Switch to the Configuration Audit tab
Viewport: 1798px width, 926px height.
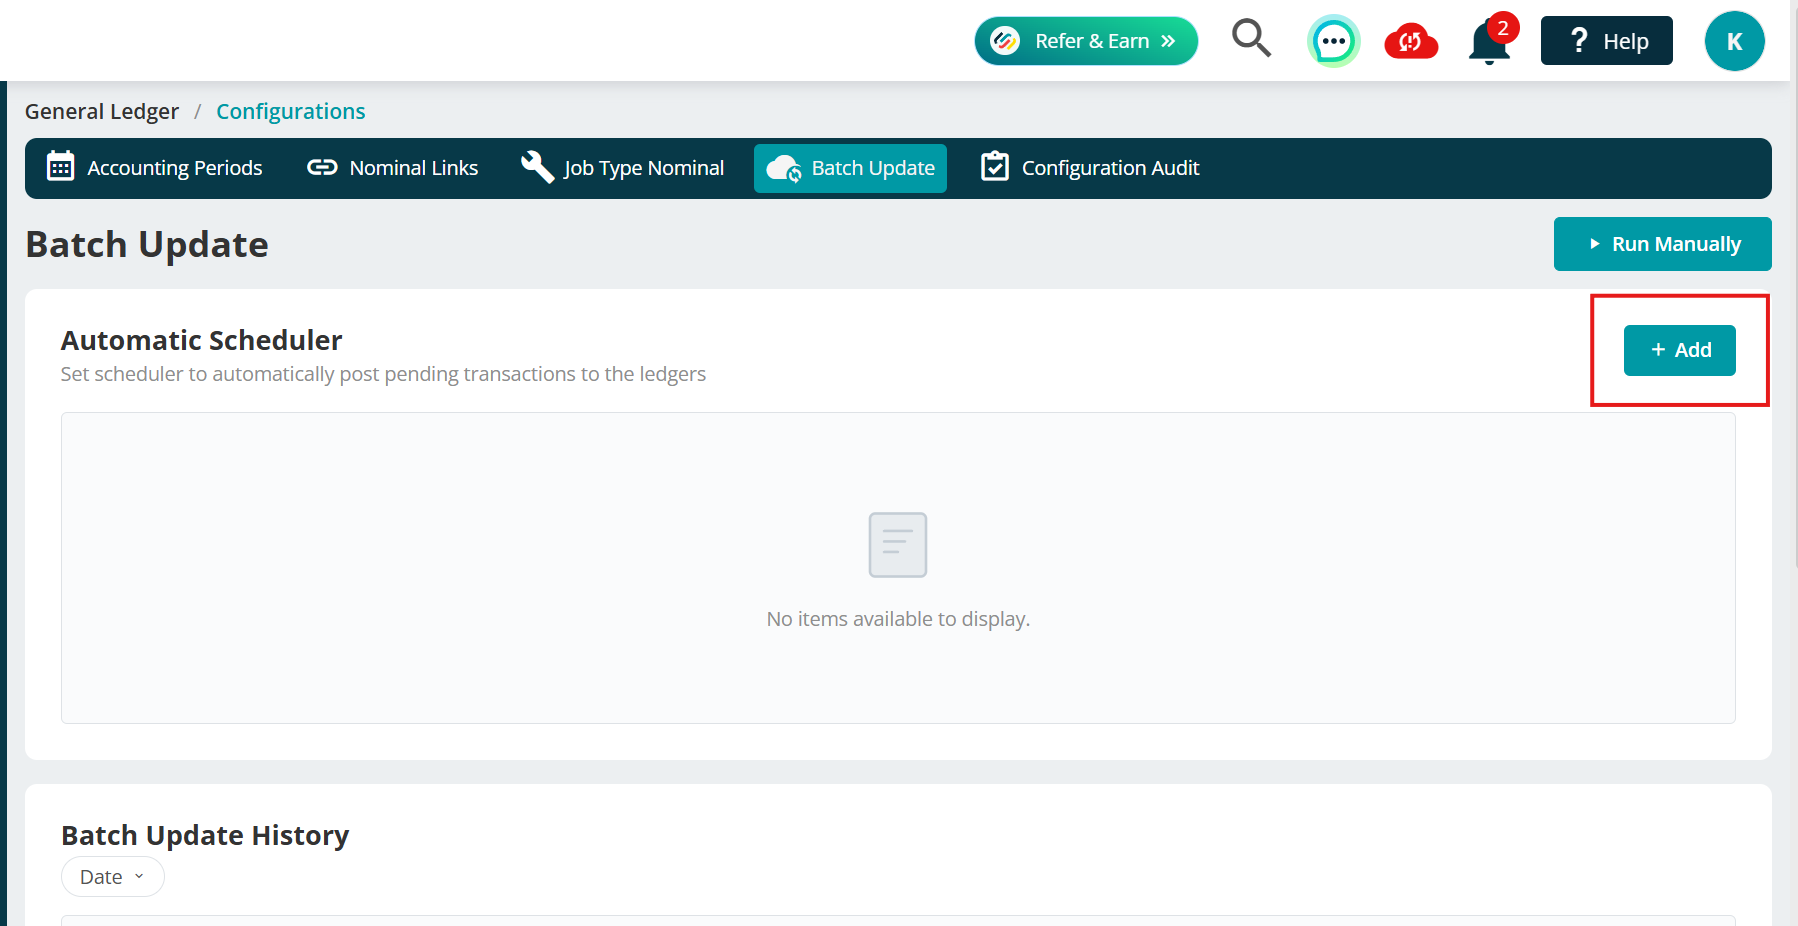pyautogui.click(x=1090, y=168)
